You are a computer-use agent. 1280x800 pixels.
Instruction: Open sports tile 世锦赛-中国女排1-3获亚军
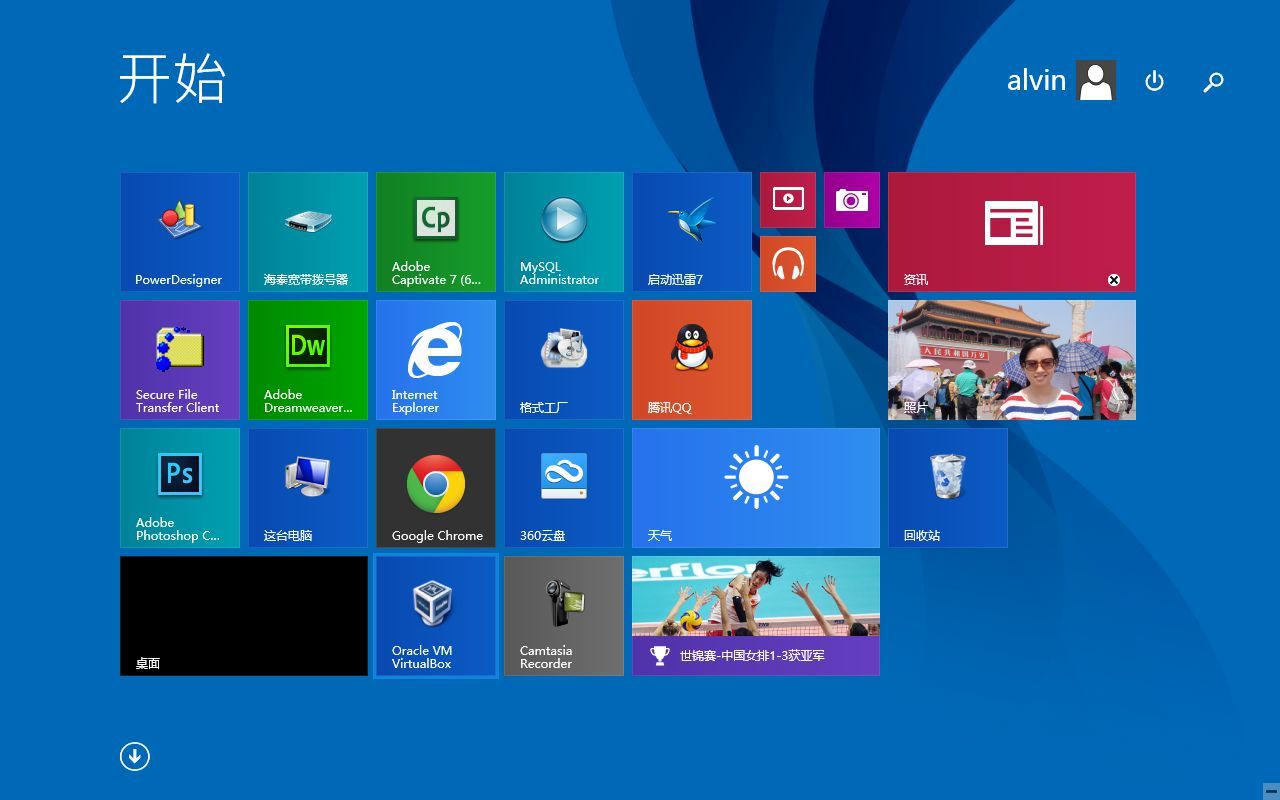point(756,616)
